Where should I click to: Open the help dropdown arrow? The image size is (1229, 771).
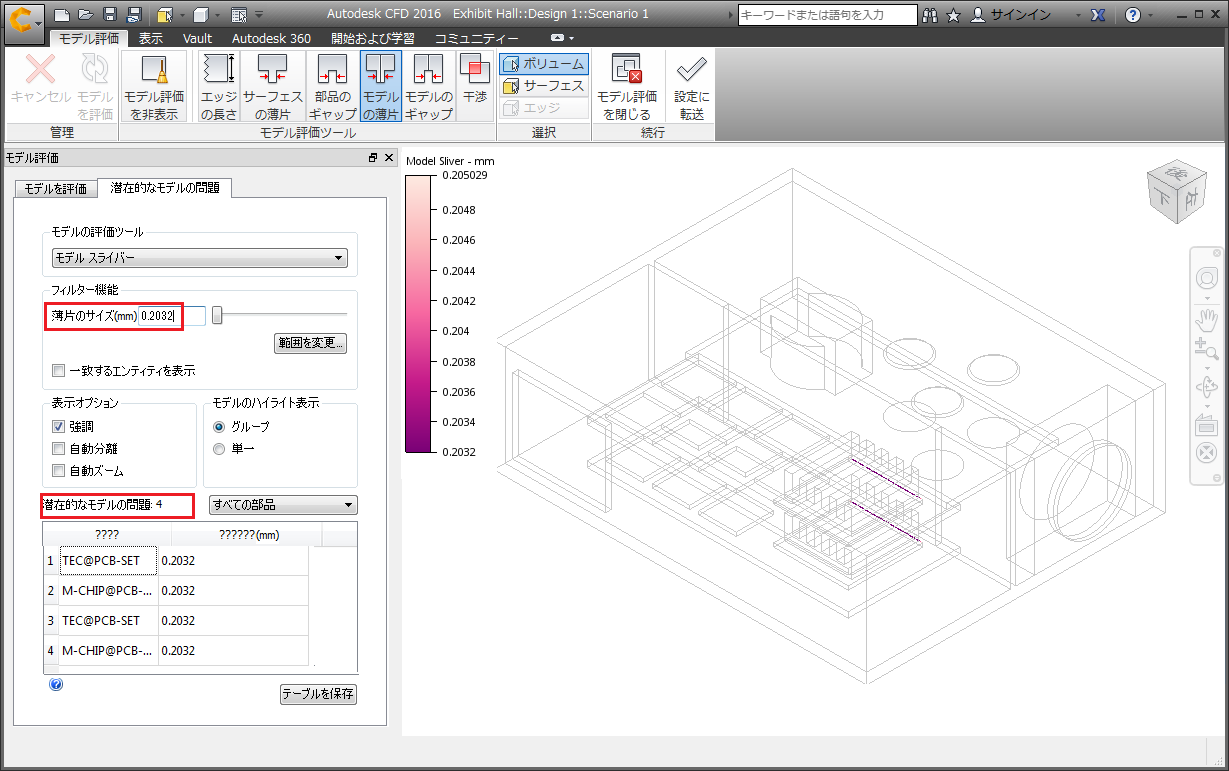coord(1153,15)
